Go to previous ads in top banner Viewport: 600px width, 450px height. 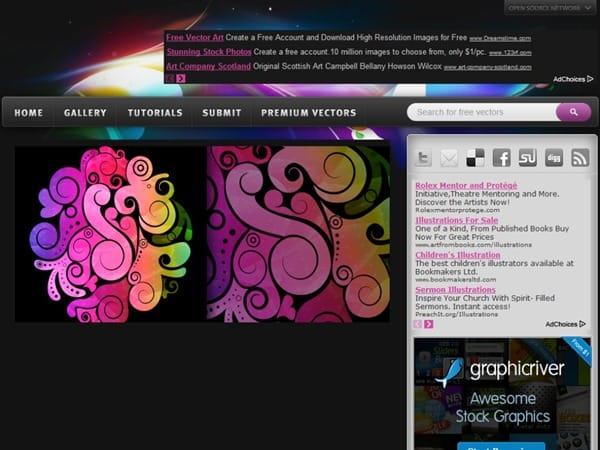coord(170,78)
